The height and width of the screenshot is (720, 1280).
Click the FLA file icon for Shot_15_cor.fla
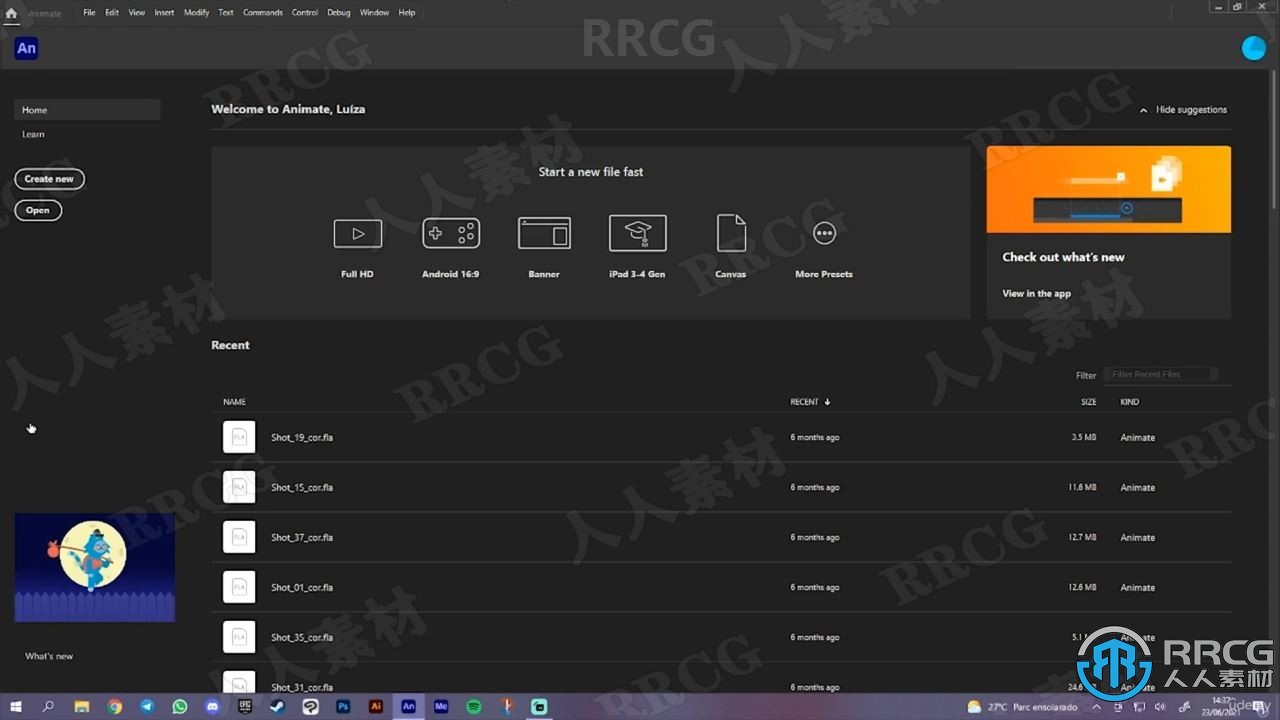[239, 487]
